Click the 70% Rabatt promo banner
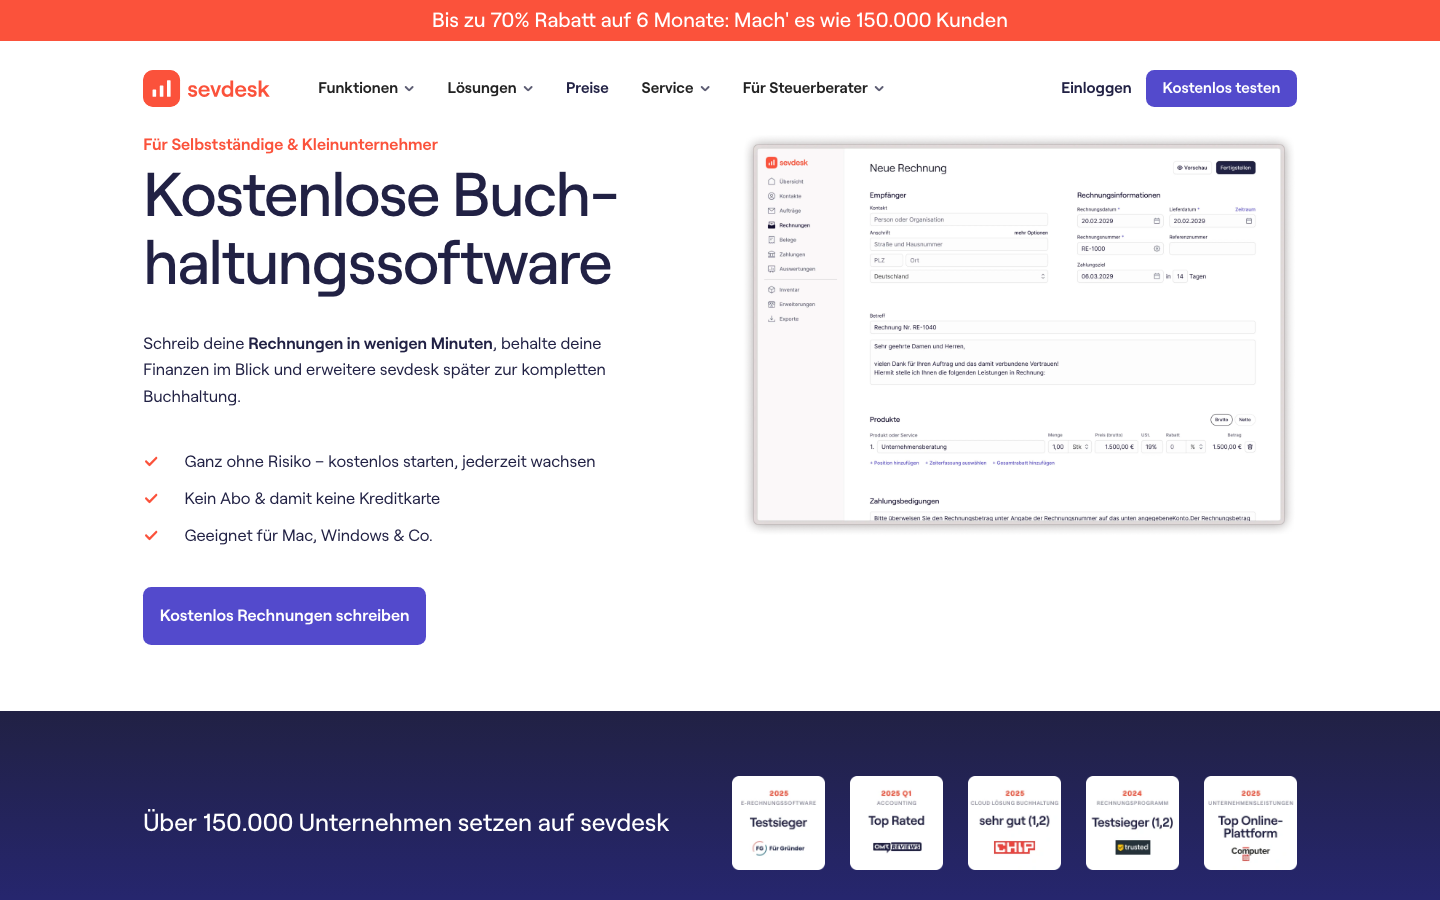1440x900 pixels. point(720,20)
